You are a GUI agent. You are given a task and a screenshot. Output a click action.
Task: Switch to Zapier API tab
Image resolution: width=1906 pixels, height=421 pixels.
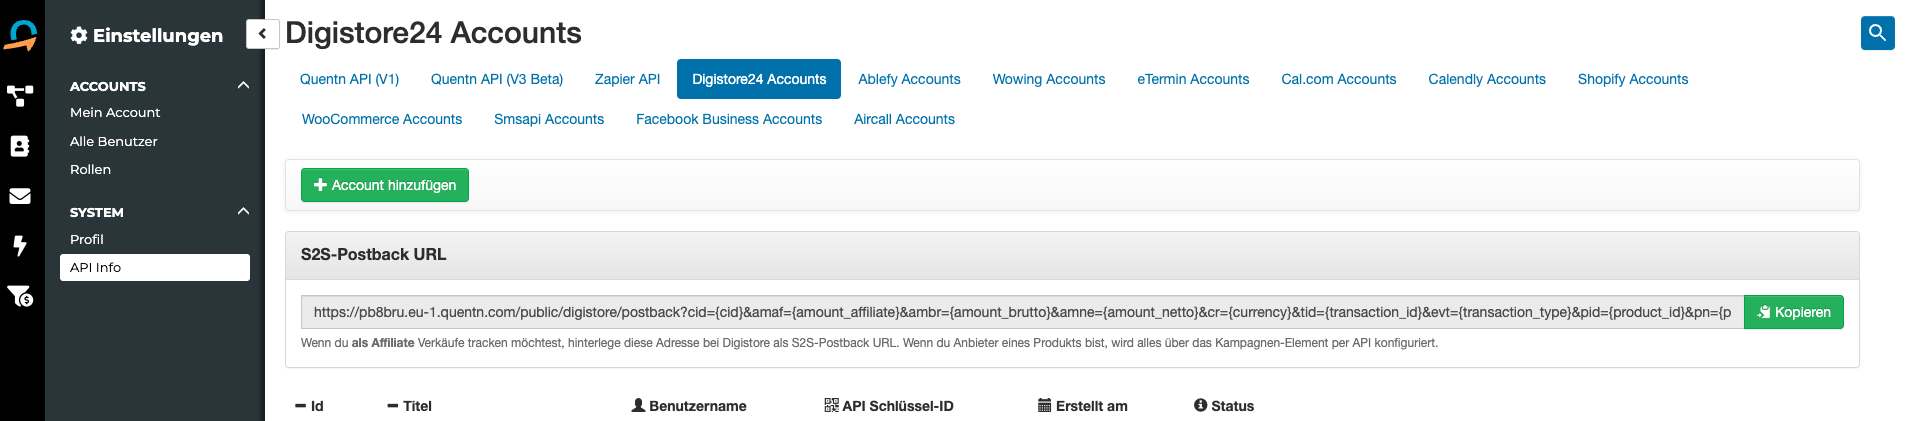[x=627, y=79]
